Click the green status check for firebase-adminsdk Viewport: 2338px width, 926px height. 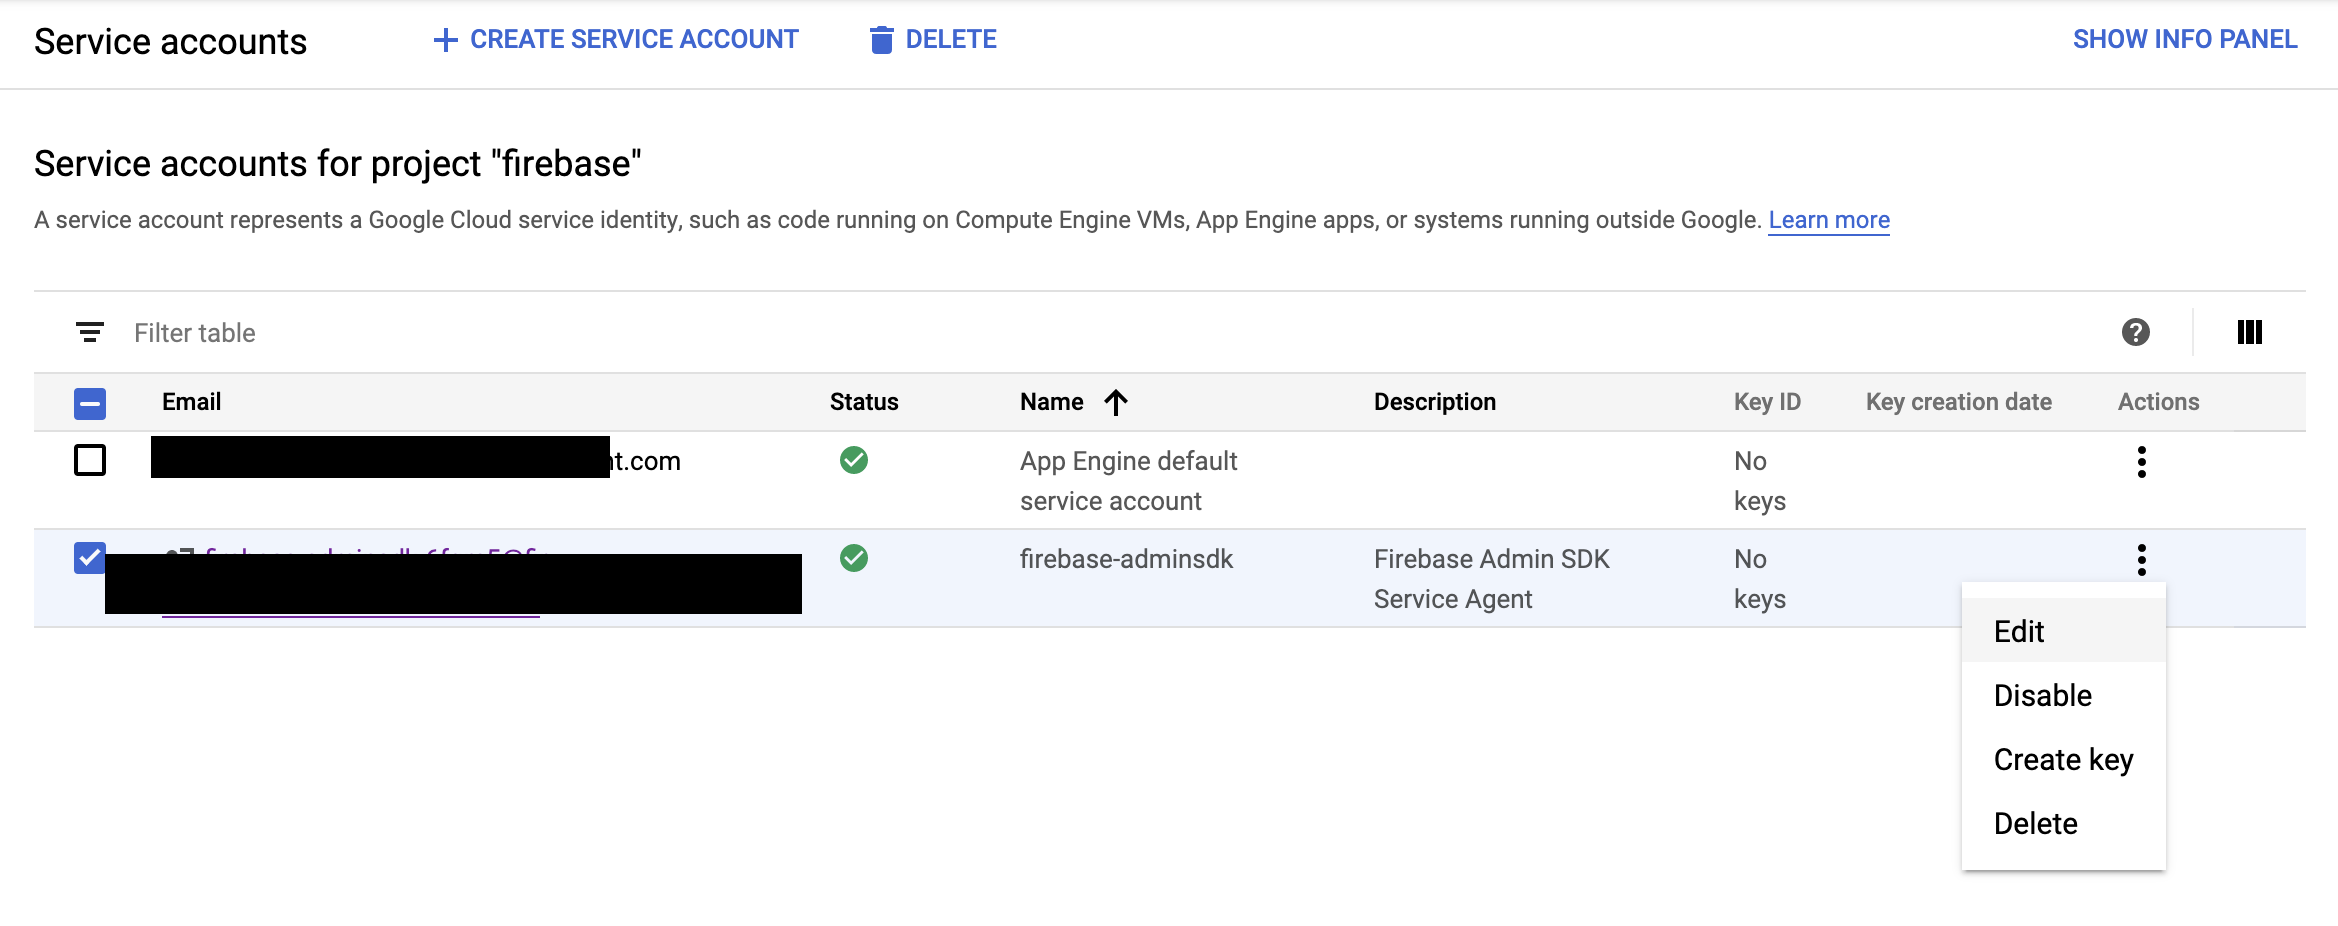pyautogui.click(x=854, y=558)
